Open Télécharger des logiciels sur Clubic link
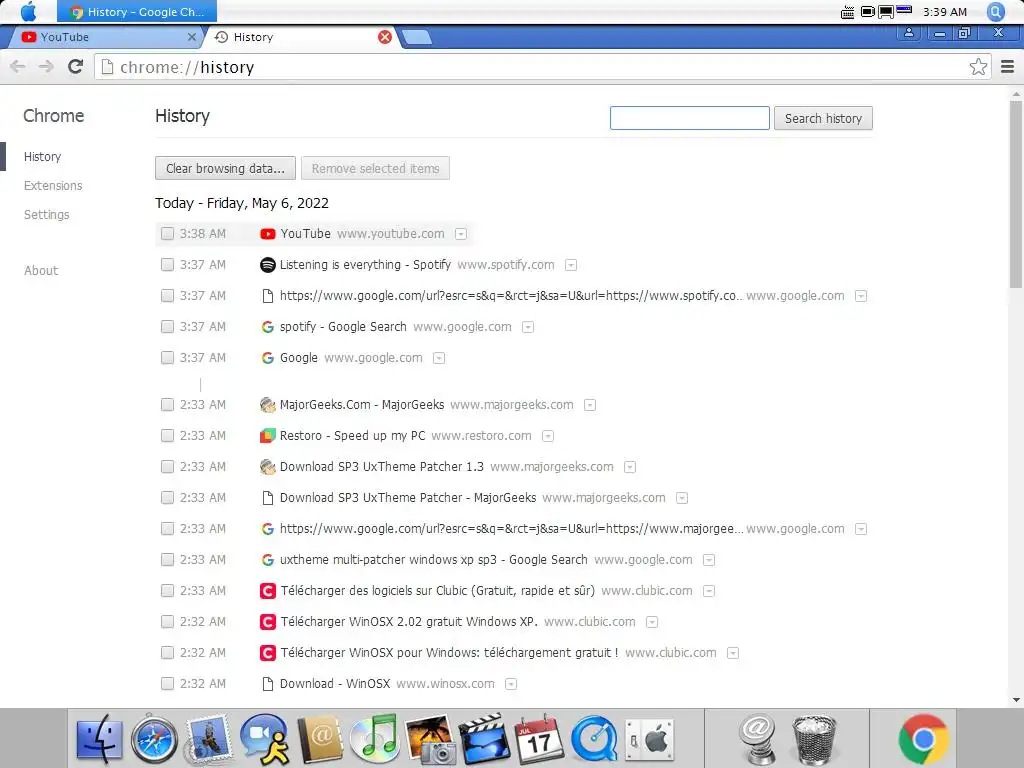This screenshot has width=1024, height=768. click(x=438, y=590)
